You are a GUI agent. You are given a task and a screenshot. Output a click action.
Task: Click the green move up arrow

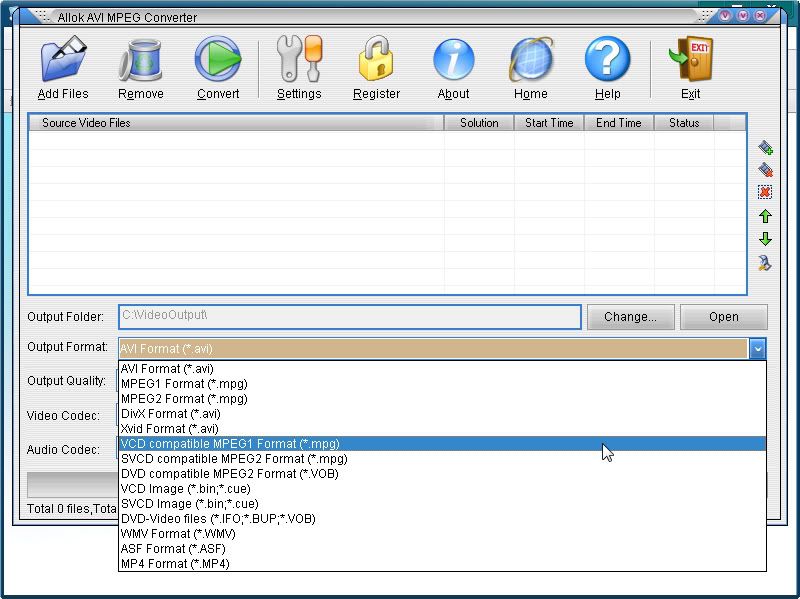pos(765,216)
